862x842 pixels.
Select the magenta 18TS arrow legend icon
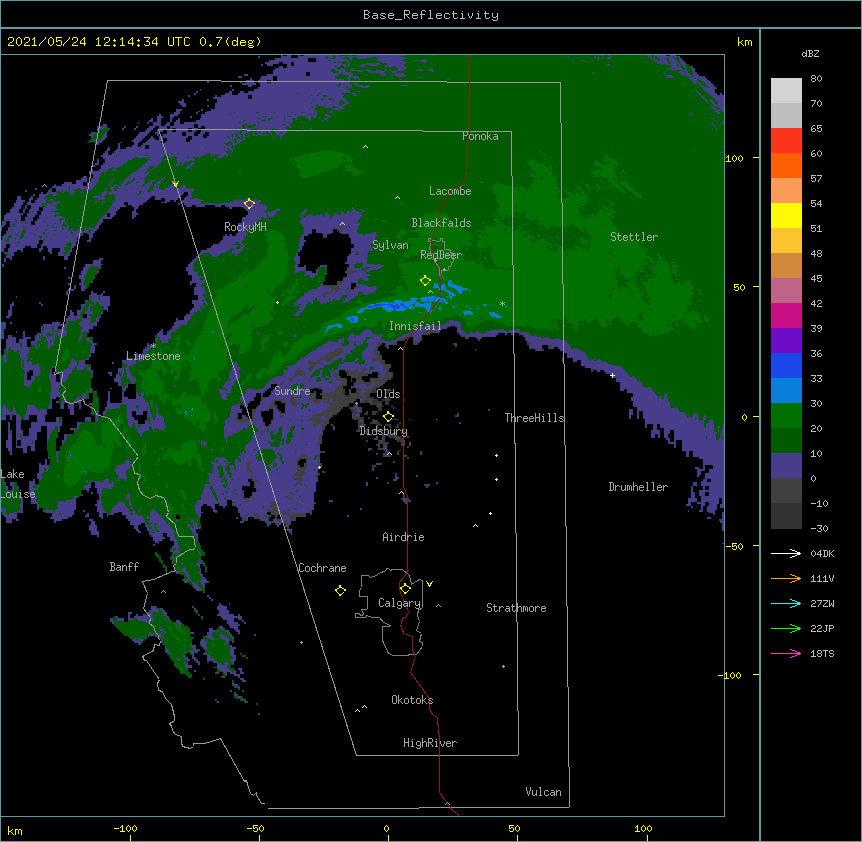[x=786, y=653]
